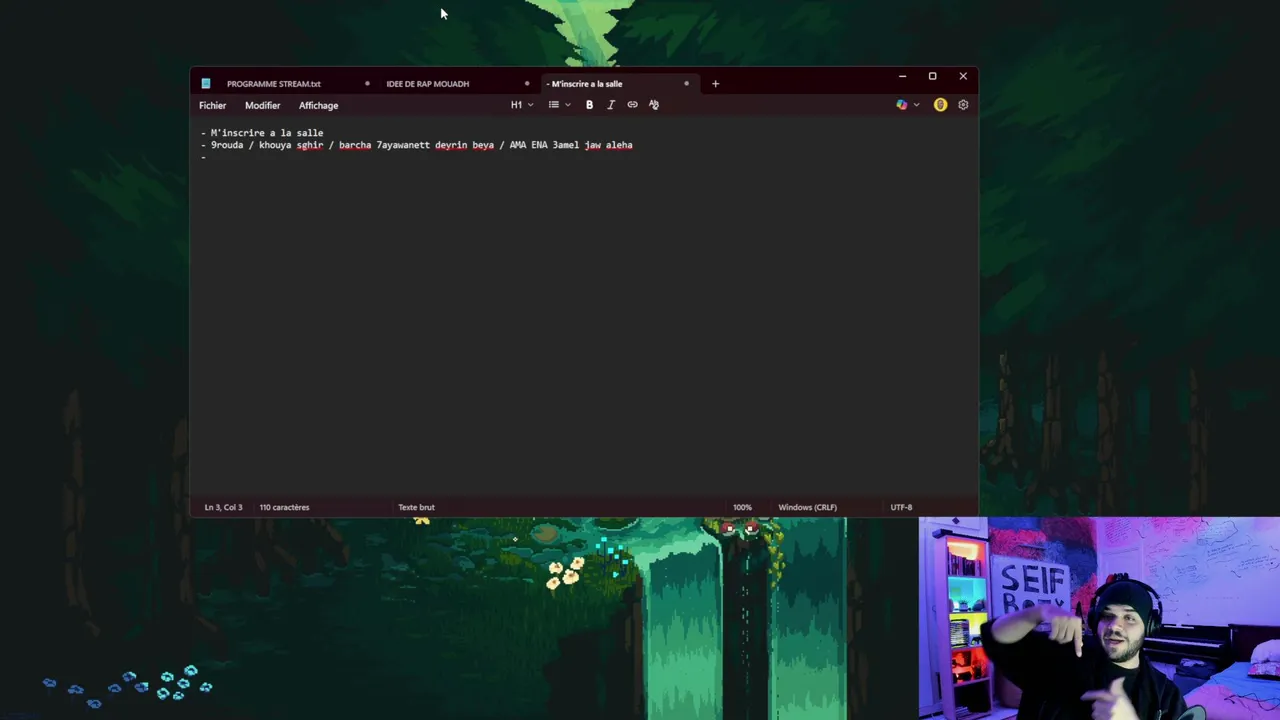Minimize the Notepad window
1280x720 pixels.
point(902,76)
